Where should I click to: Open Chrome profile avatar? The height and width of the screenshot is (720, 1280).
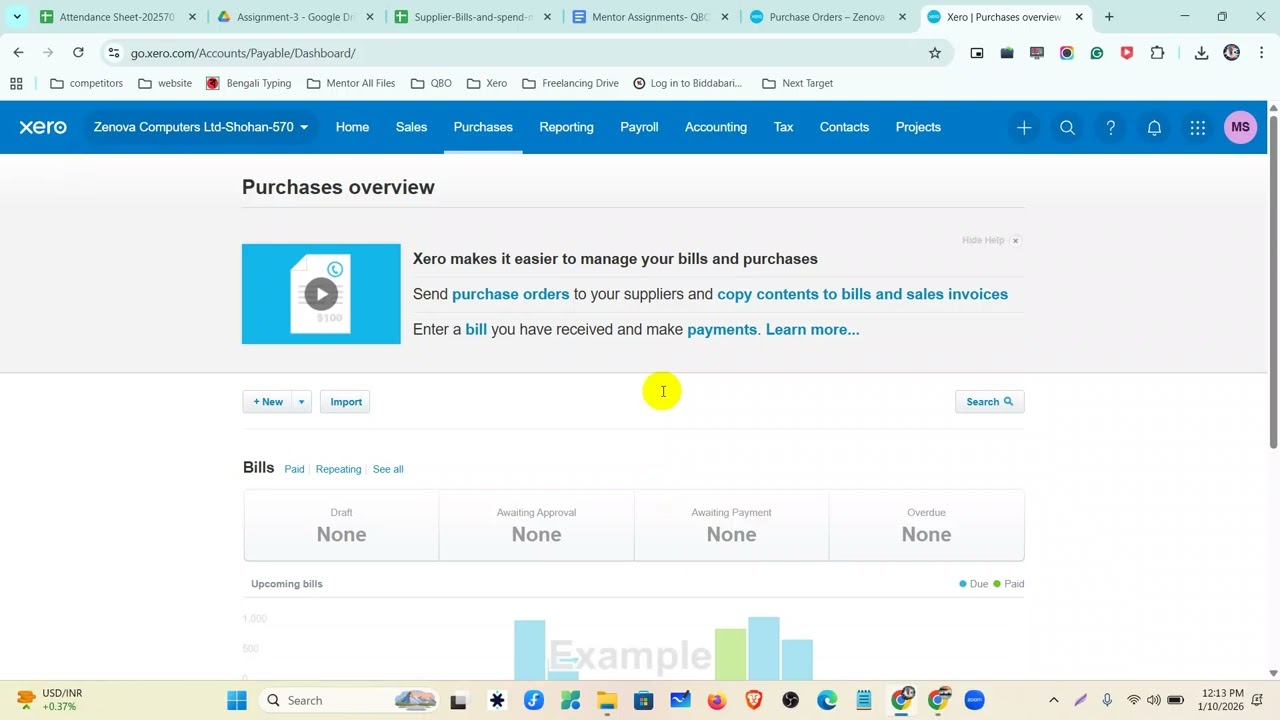1231,53
